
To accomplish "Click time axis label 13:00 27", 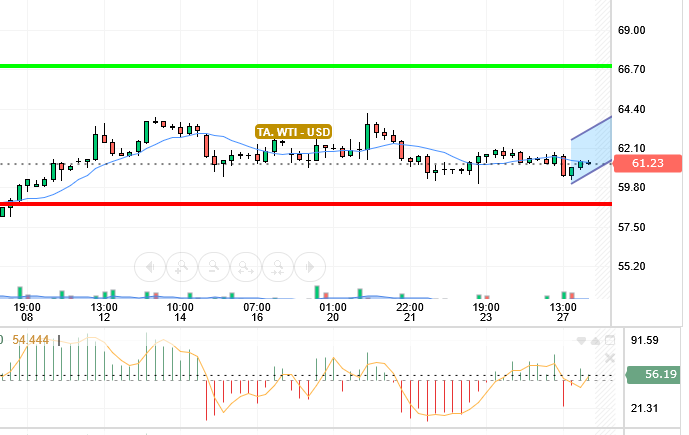I will (563, 312).
